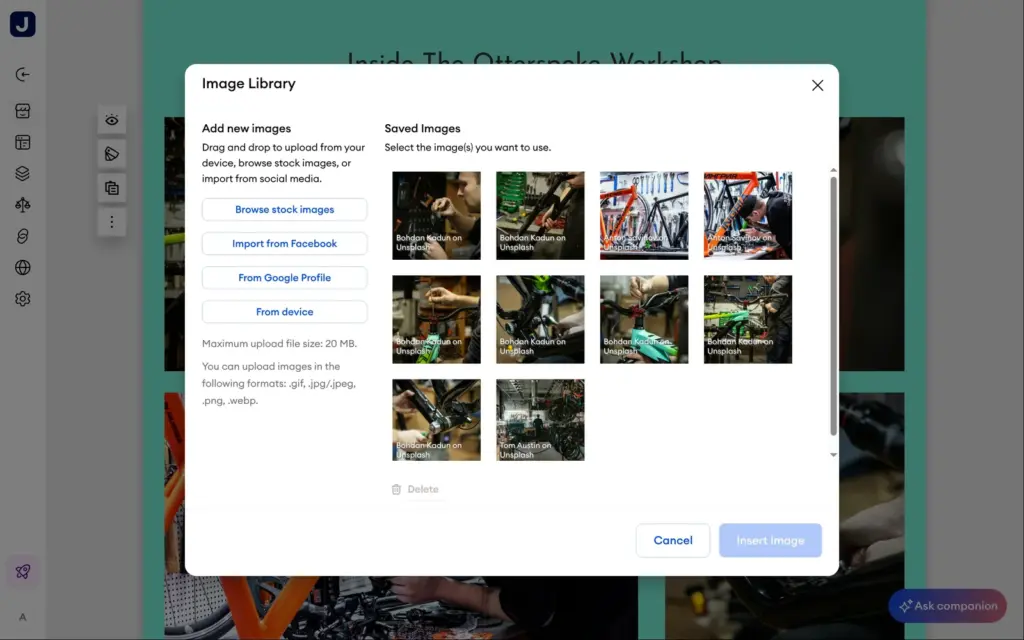Image resolution: width=1024 pixels, height=640 pixels.
Task: Open the links chain sidebar icon
Action: coord(23,236)
